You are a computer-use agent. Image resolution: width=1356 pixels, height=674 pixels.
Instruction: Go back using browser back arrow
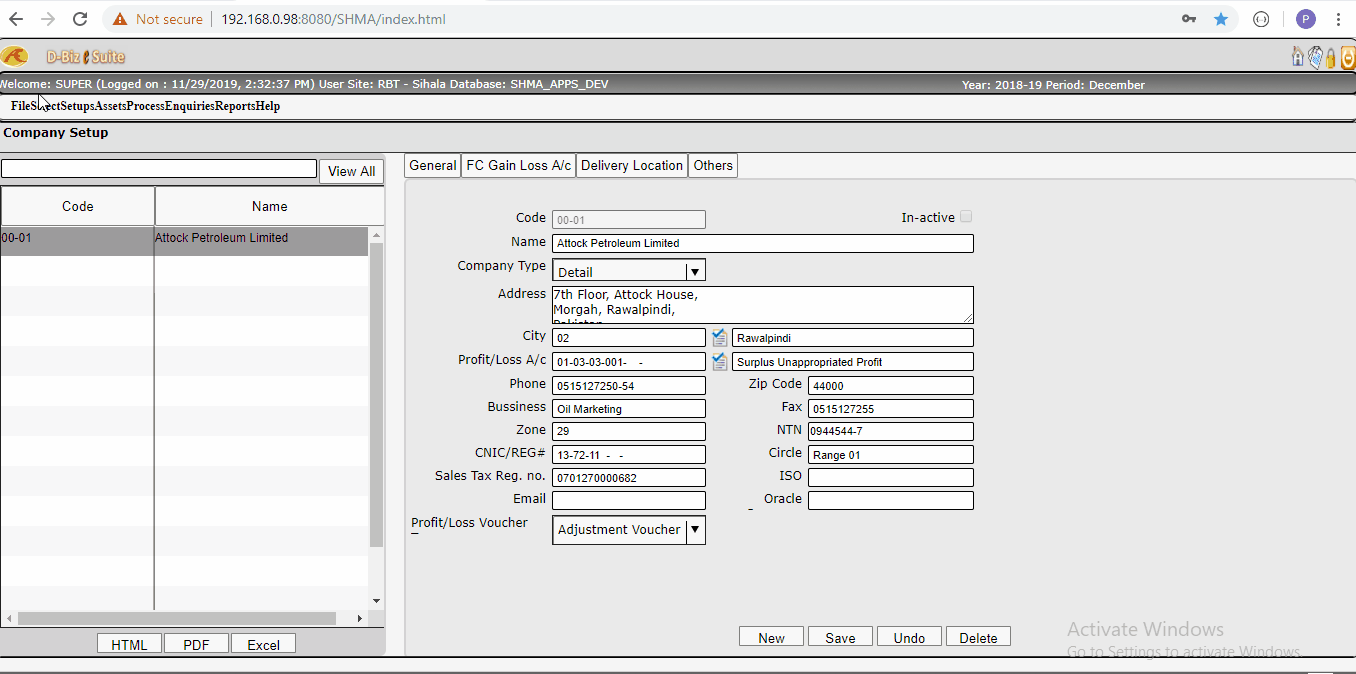click(x=17, y=19)
